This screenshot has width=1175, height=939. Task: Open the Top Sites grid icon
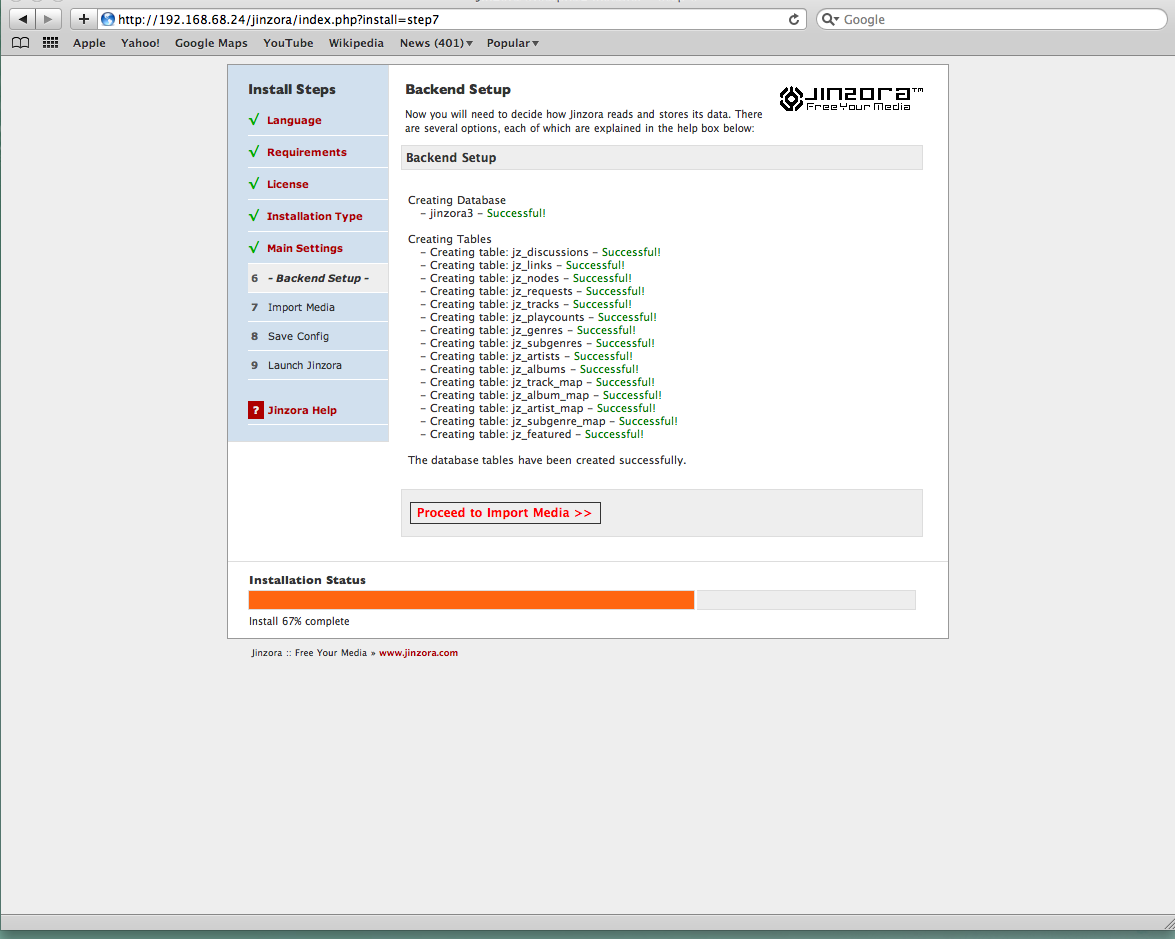[x=50, y=43]
